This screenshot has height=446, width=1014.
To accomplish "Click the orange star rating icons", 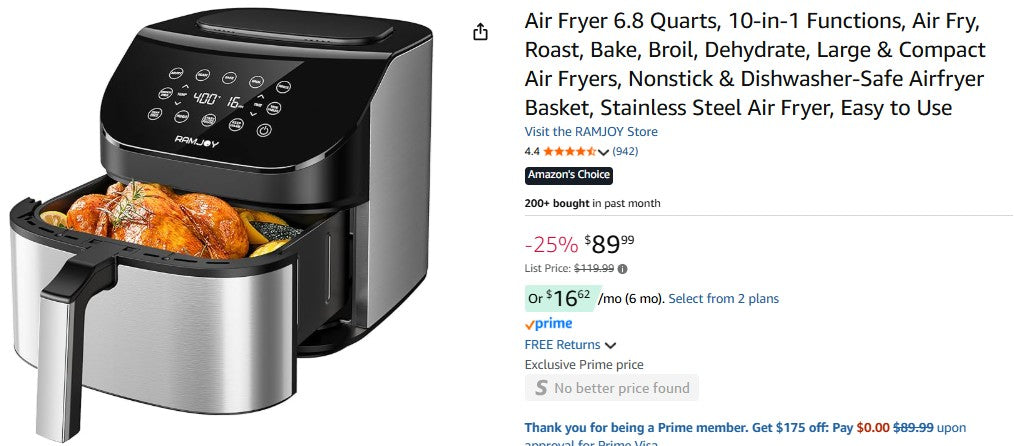I will tap(569, 152).
